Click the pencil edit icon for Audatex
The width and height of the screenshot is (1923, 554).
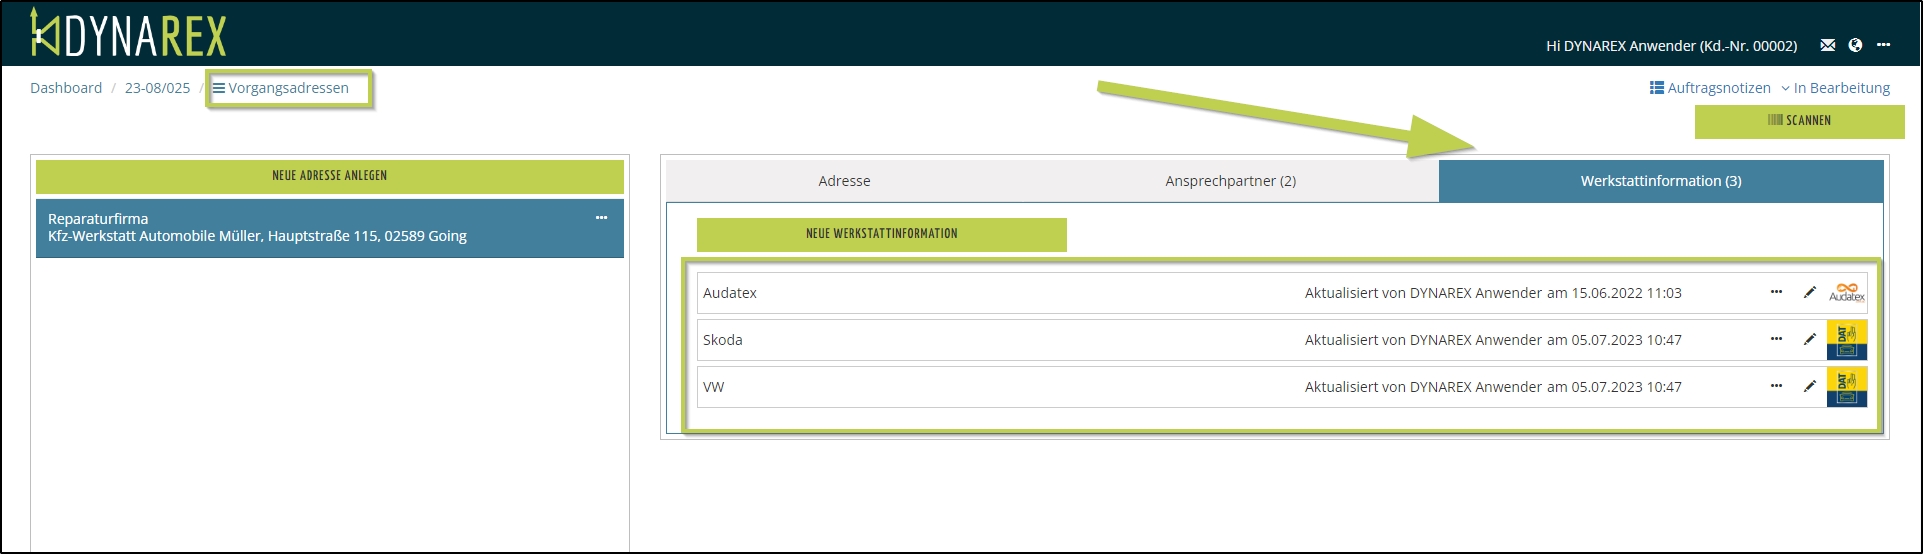tap(1809, 293)
